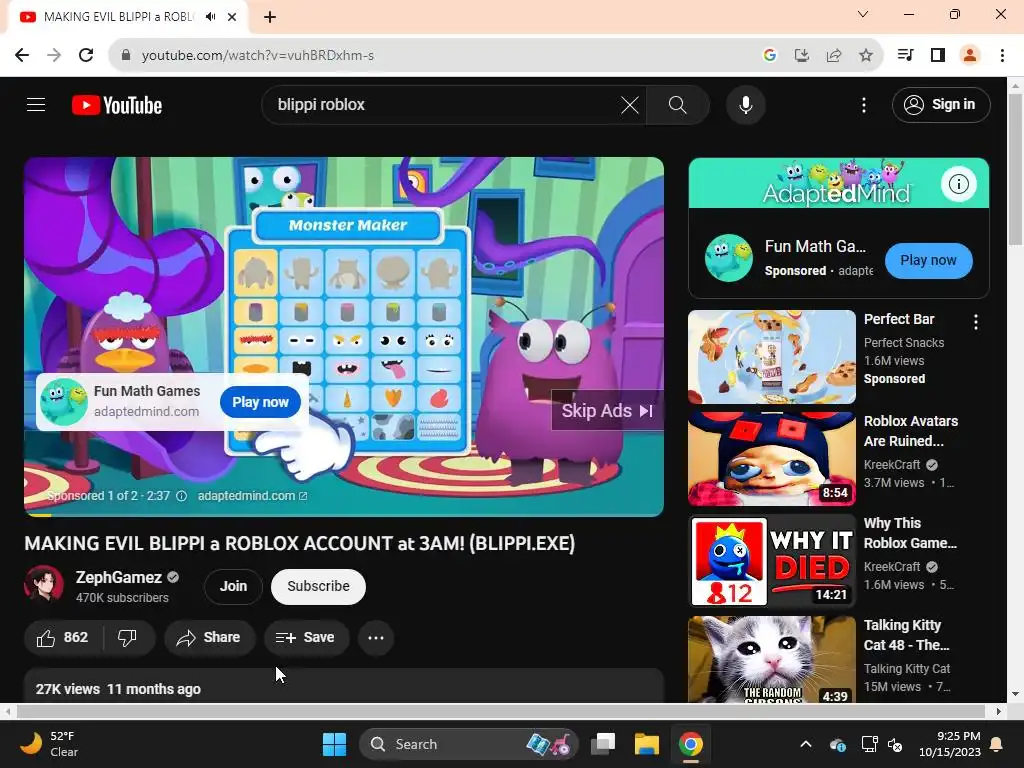Open Roblox Avatars Are Ruined thumbnail

[771, 458]
